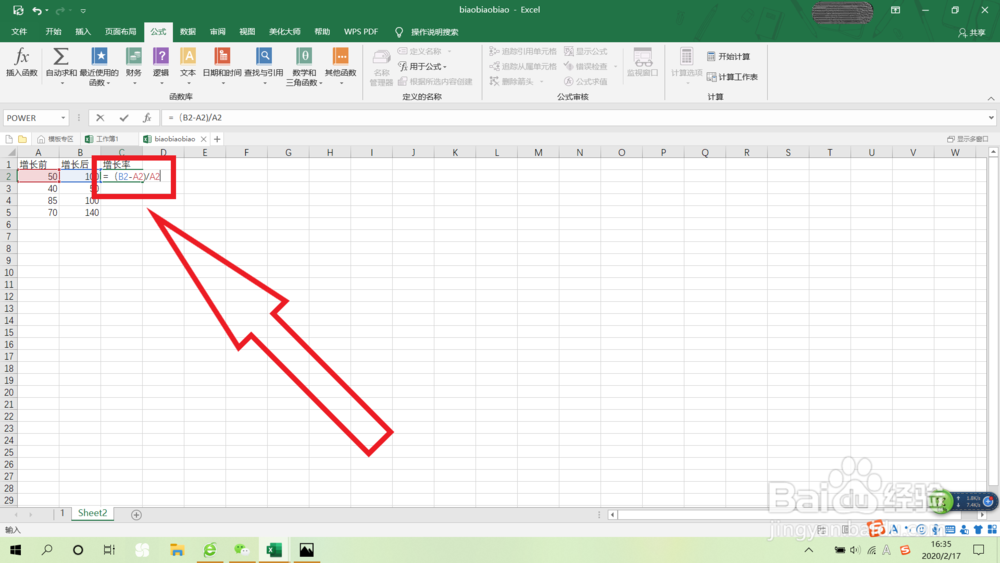
Task: Open the 其他函数 more functions menu
Action: 341,66
